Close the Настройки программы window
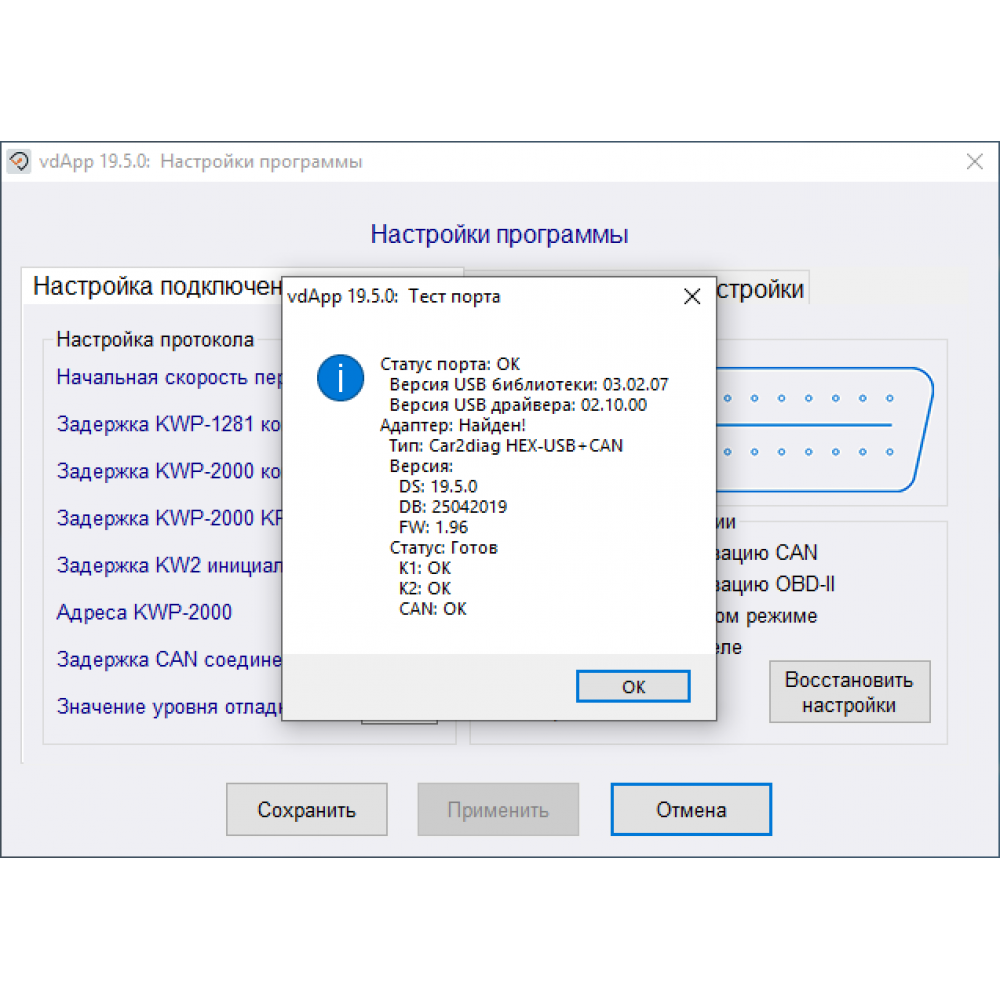1000x1000 pixels. click(974, 162)
